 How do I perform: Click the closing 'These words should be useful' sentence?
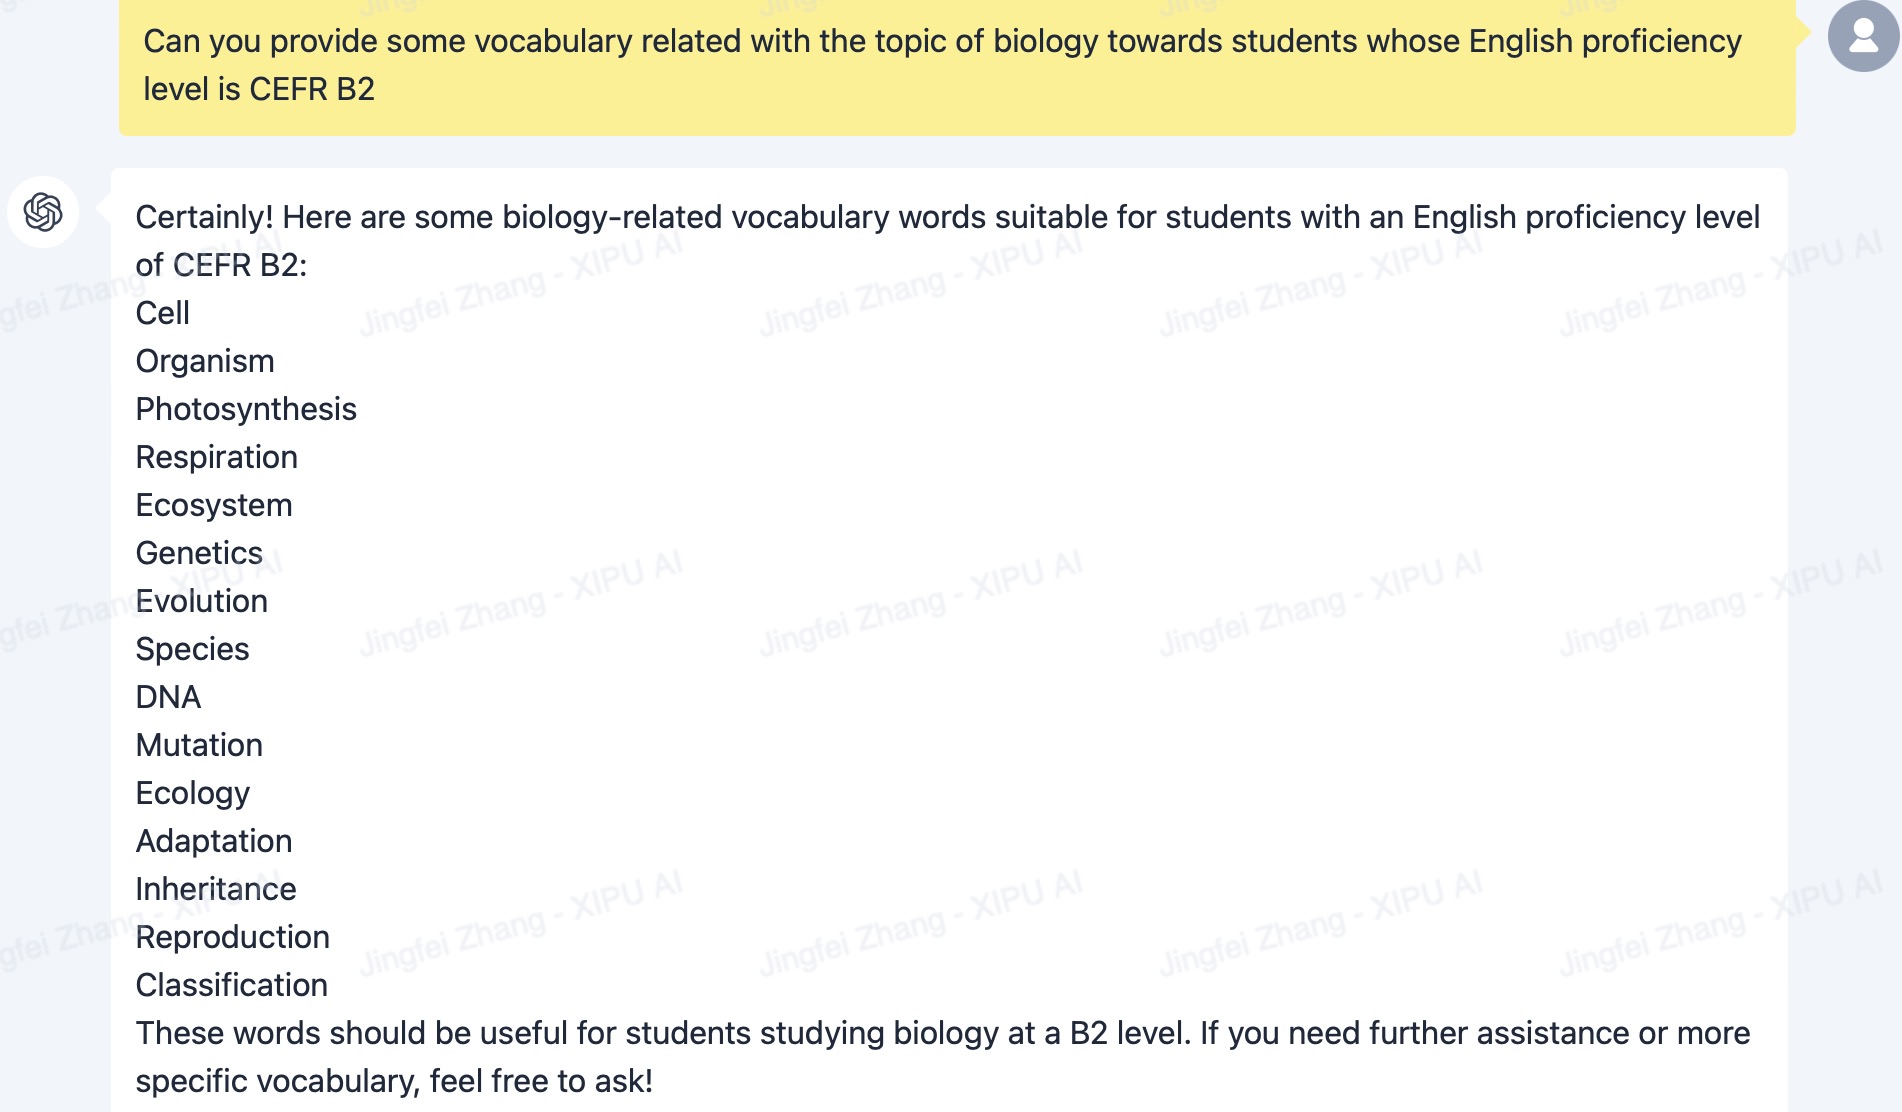tap(943, 1057)
